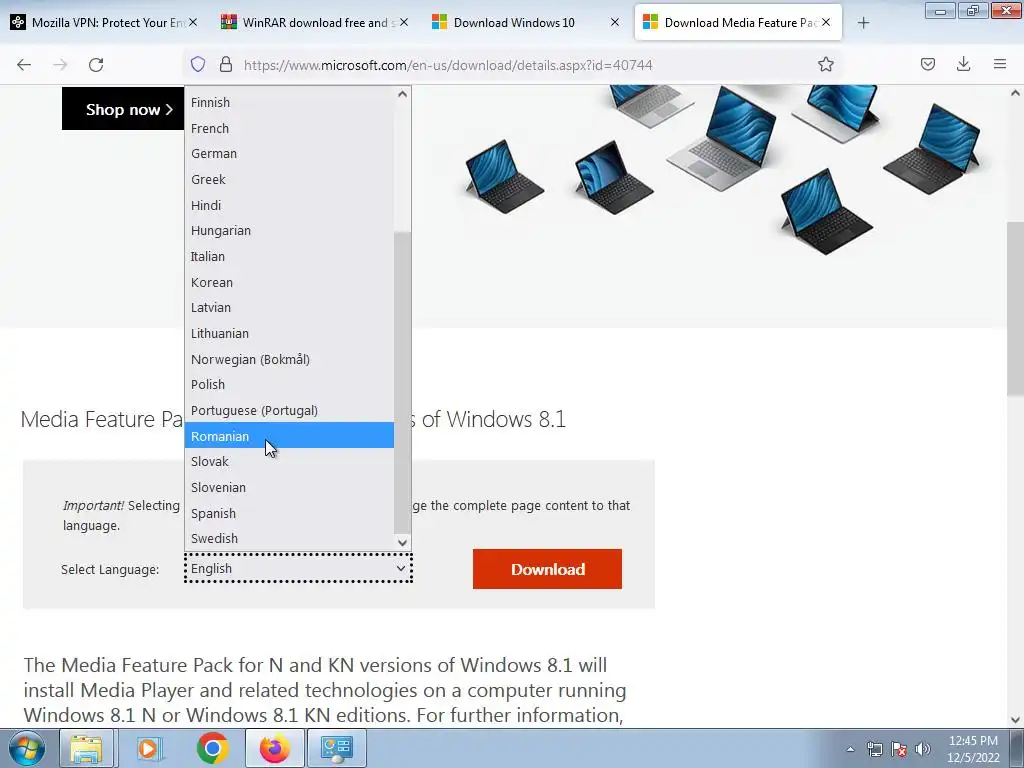
Task: Choose Italian in the dropdown list
Action: click(x=289, y=256)
